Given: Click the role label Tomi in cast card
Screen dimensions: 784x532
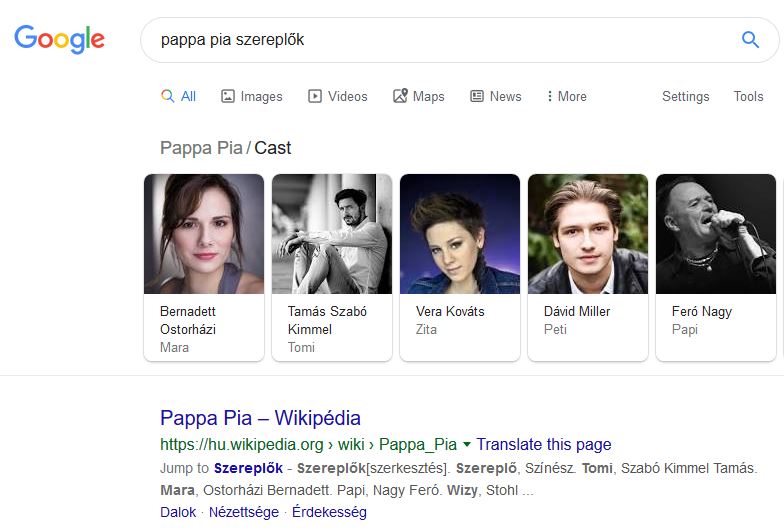Looking at the screenshot, I should [x=301, y=348].
